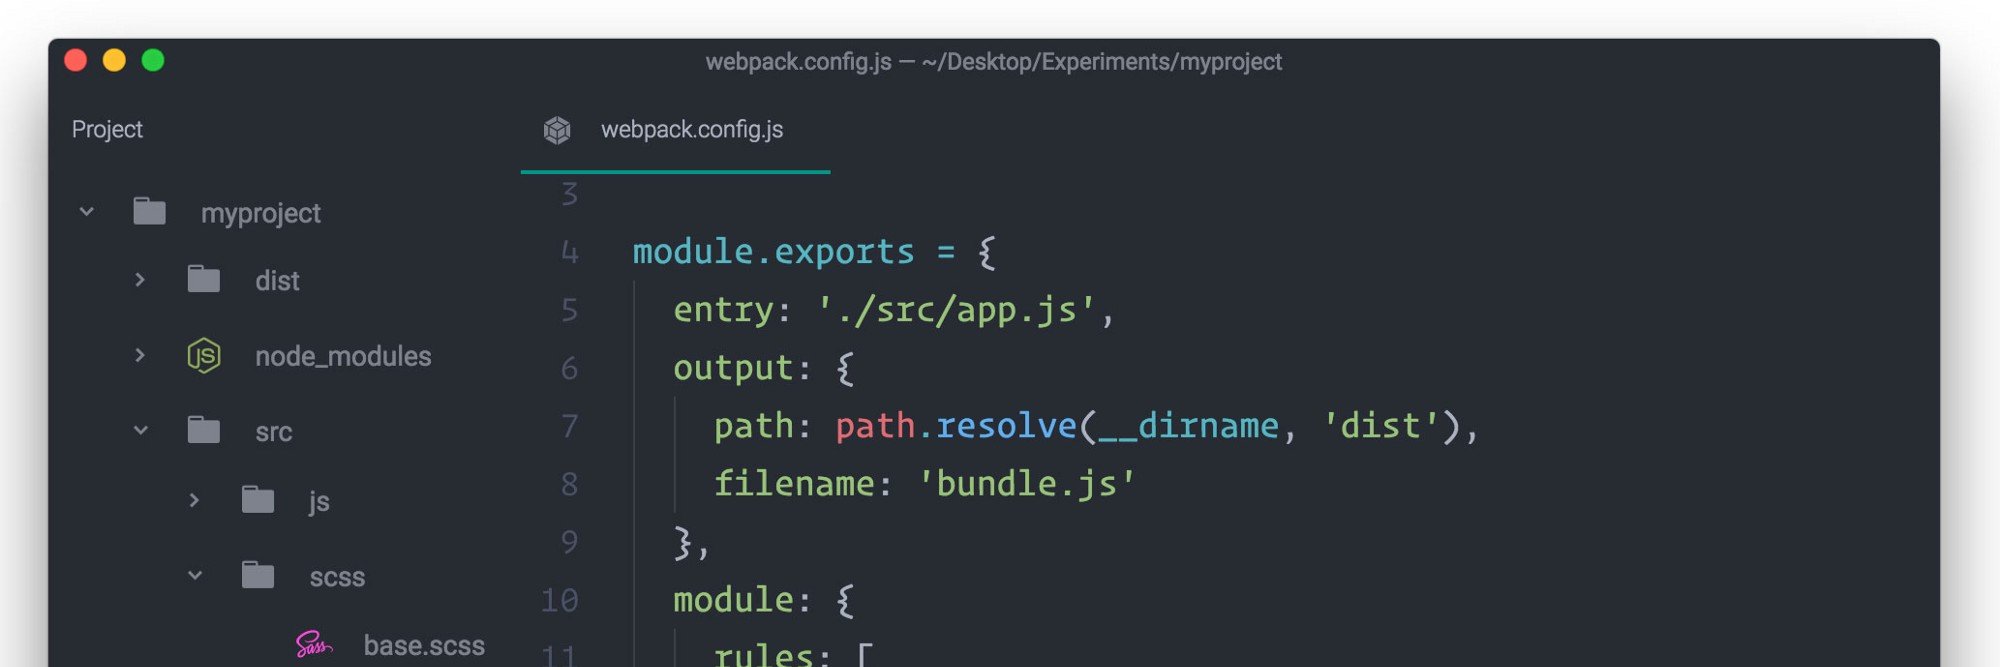Viewport: 2000px width, 667px height.
Task: Click the node_modules Node.js icon
Action: (x=204, y=356)
